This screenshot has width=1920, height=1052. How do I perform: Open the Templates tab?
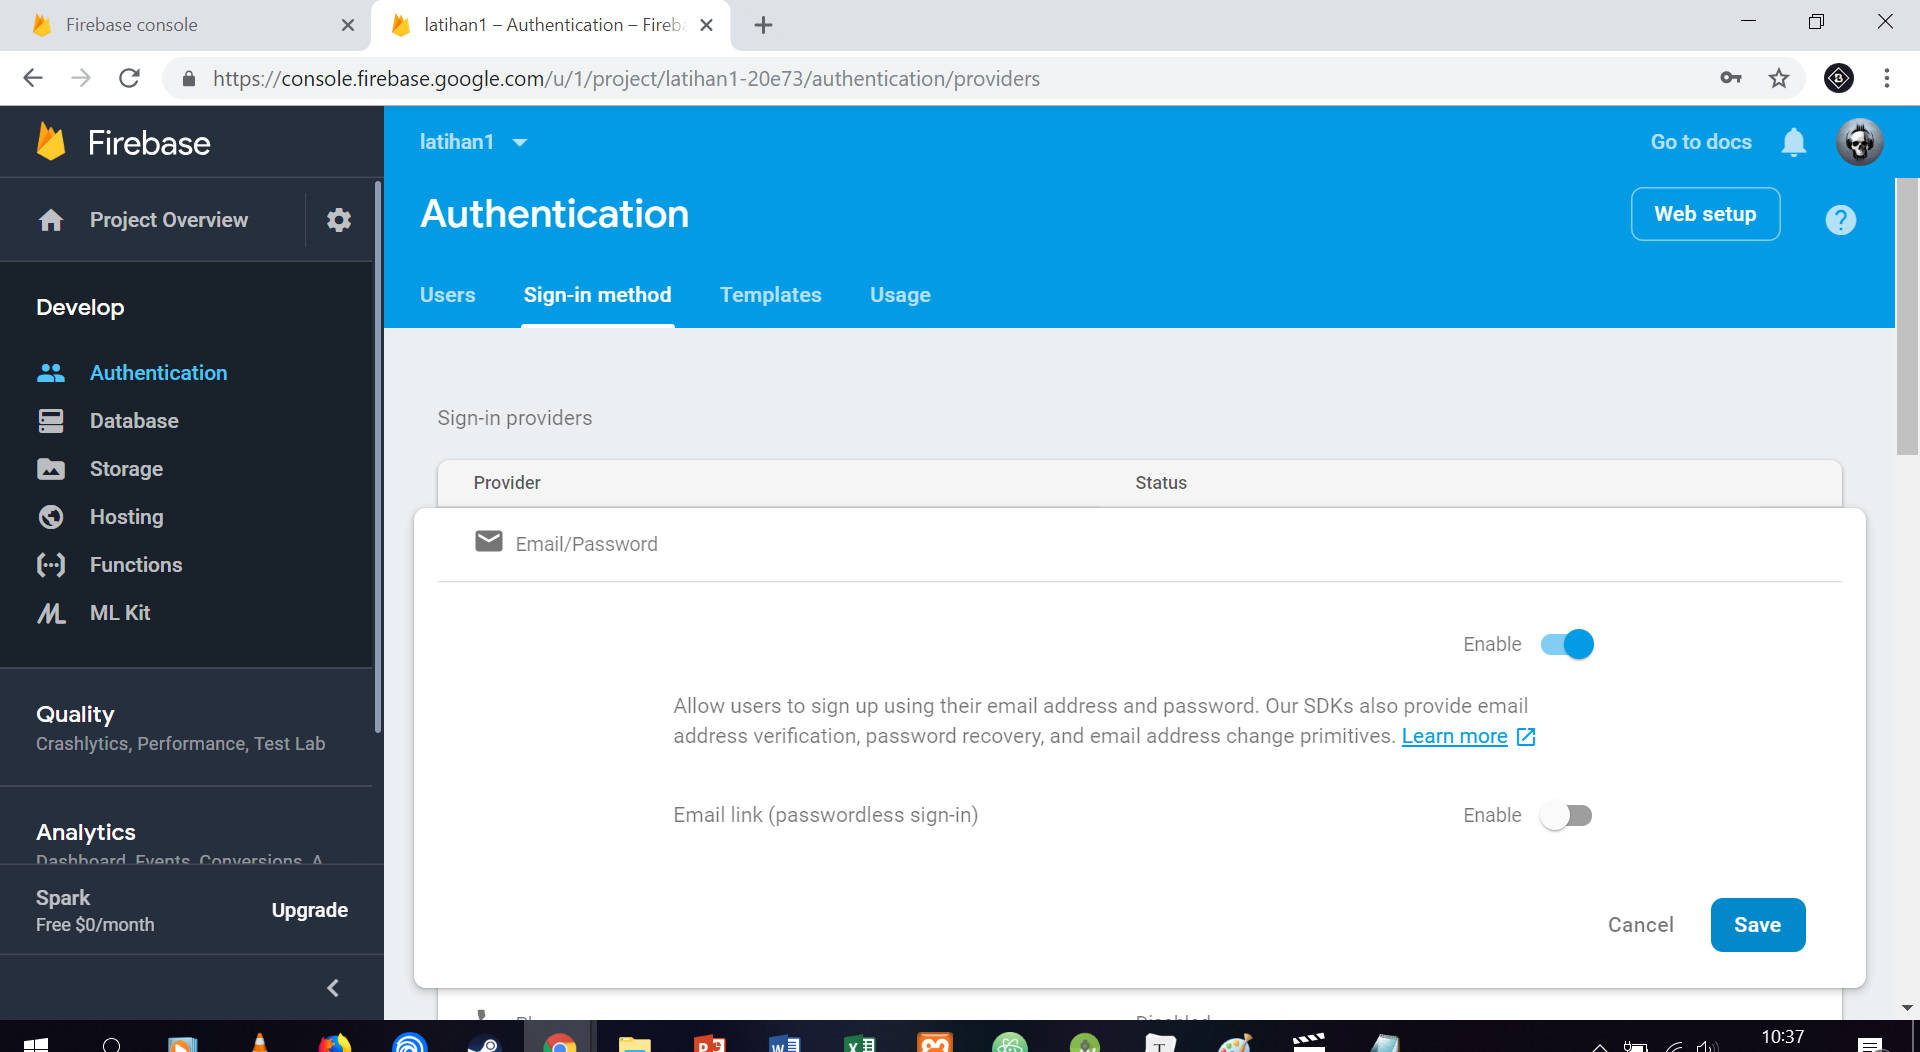point(770,295)
